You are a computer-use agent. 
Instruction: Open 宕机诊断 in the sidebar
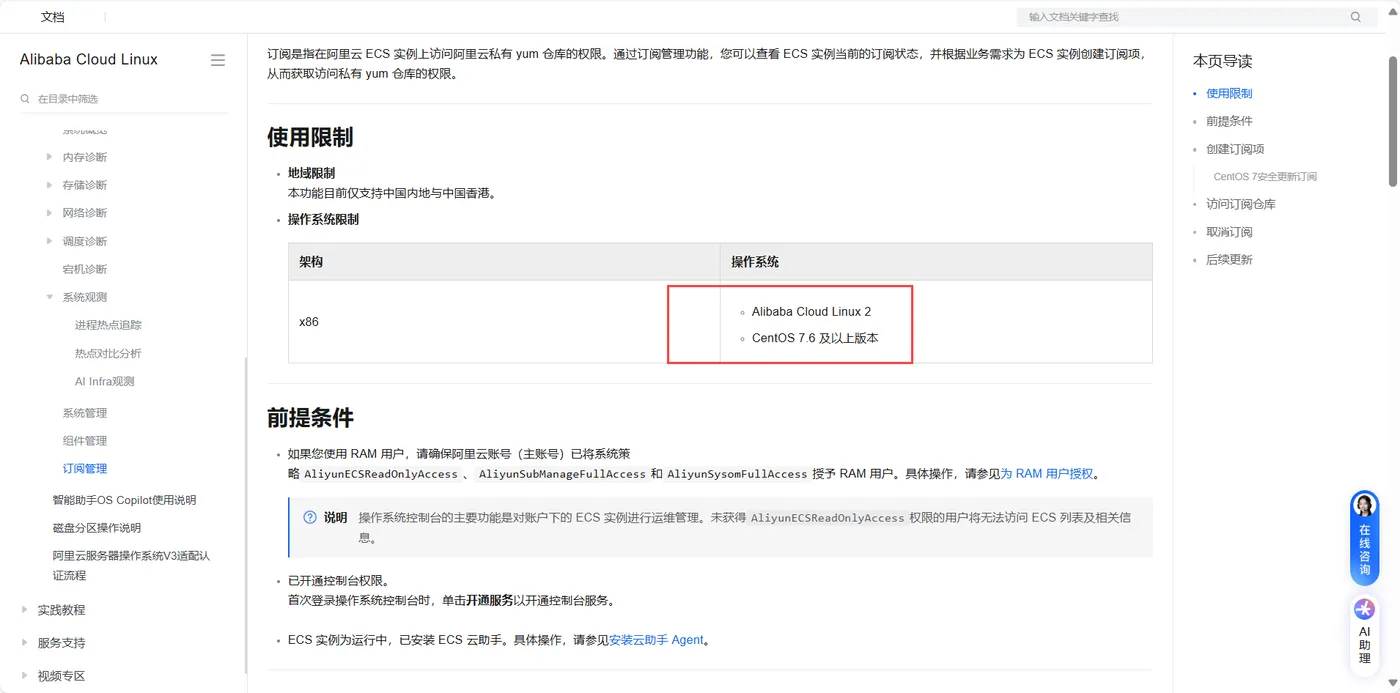tap(85, 269)
